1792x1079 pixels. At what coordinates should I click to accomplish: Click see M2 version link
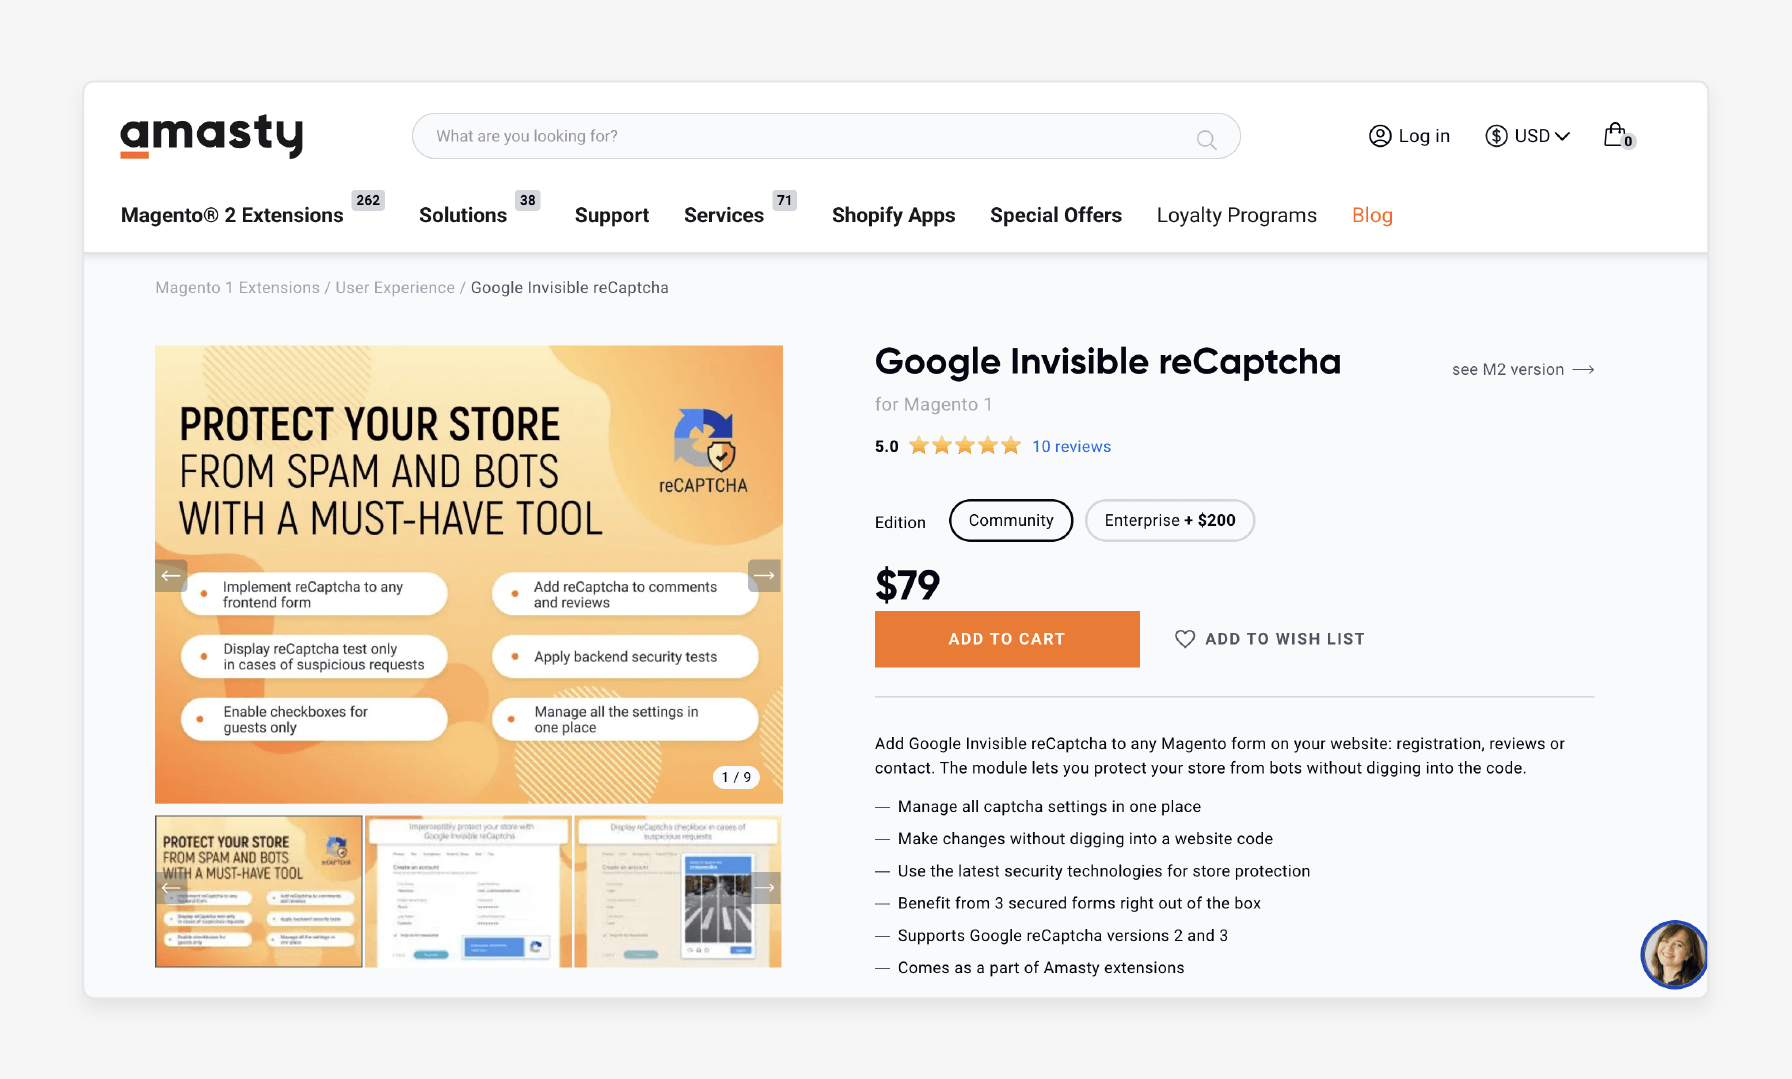1523,370
